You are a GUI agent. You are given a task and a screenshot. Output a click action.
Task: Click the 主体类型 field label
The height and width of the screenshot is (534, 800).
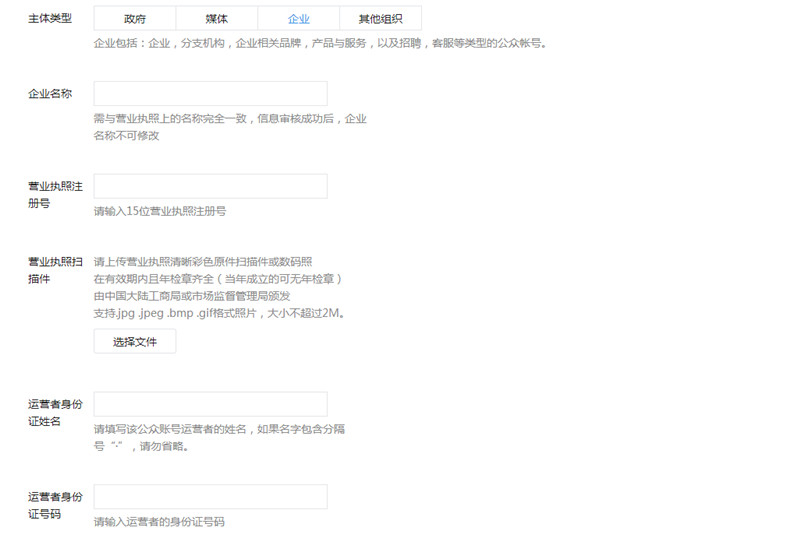coord(50,18)
